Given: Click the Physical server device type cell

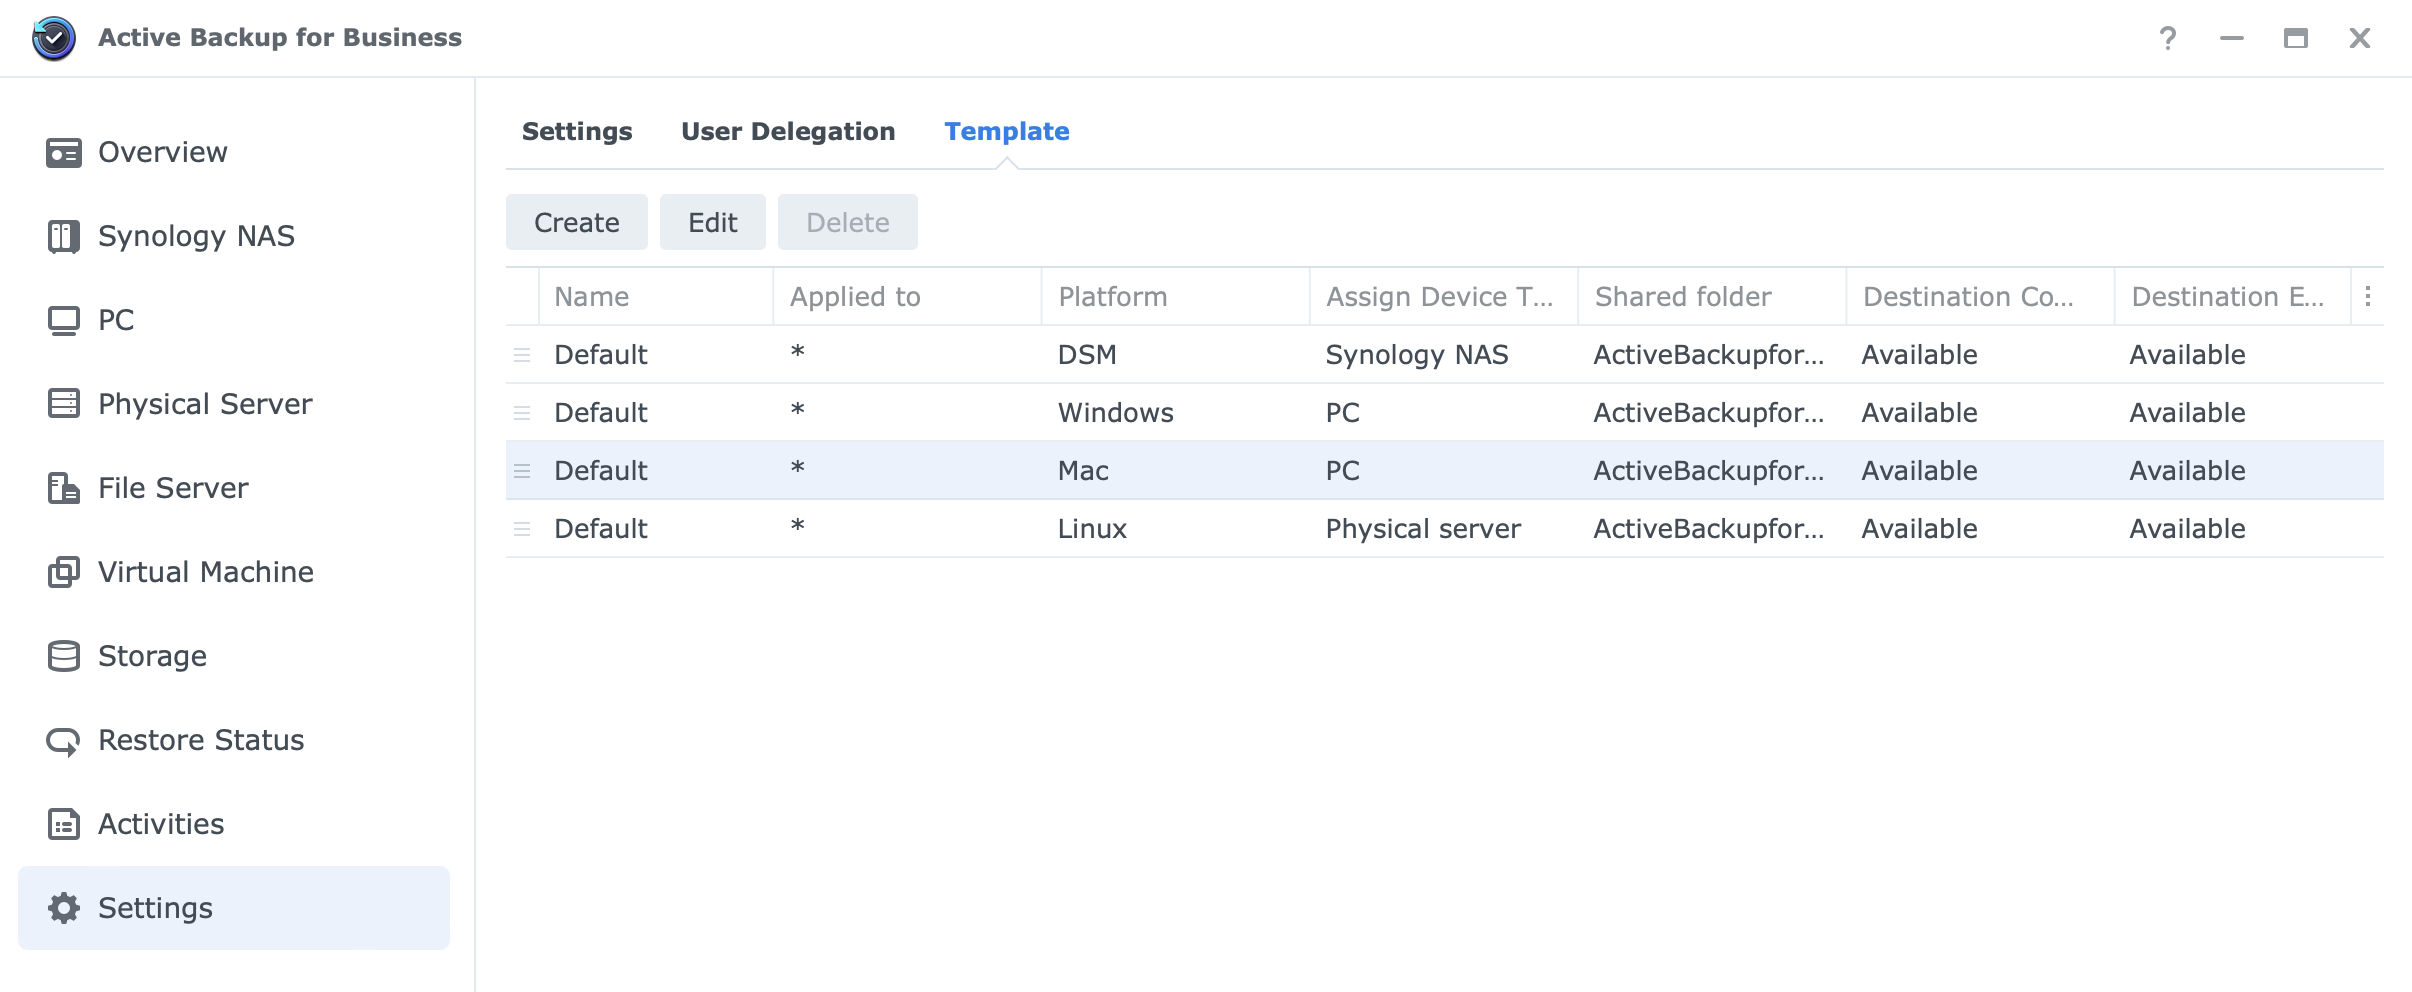Looking at the screenshot, I should 1423,530.
